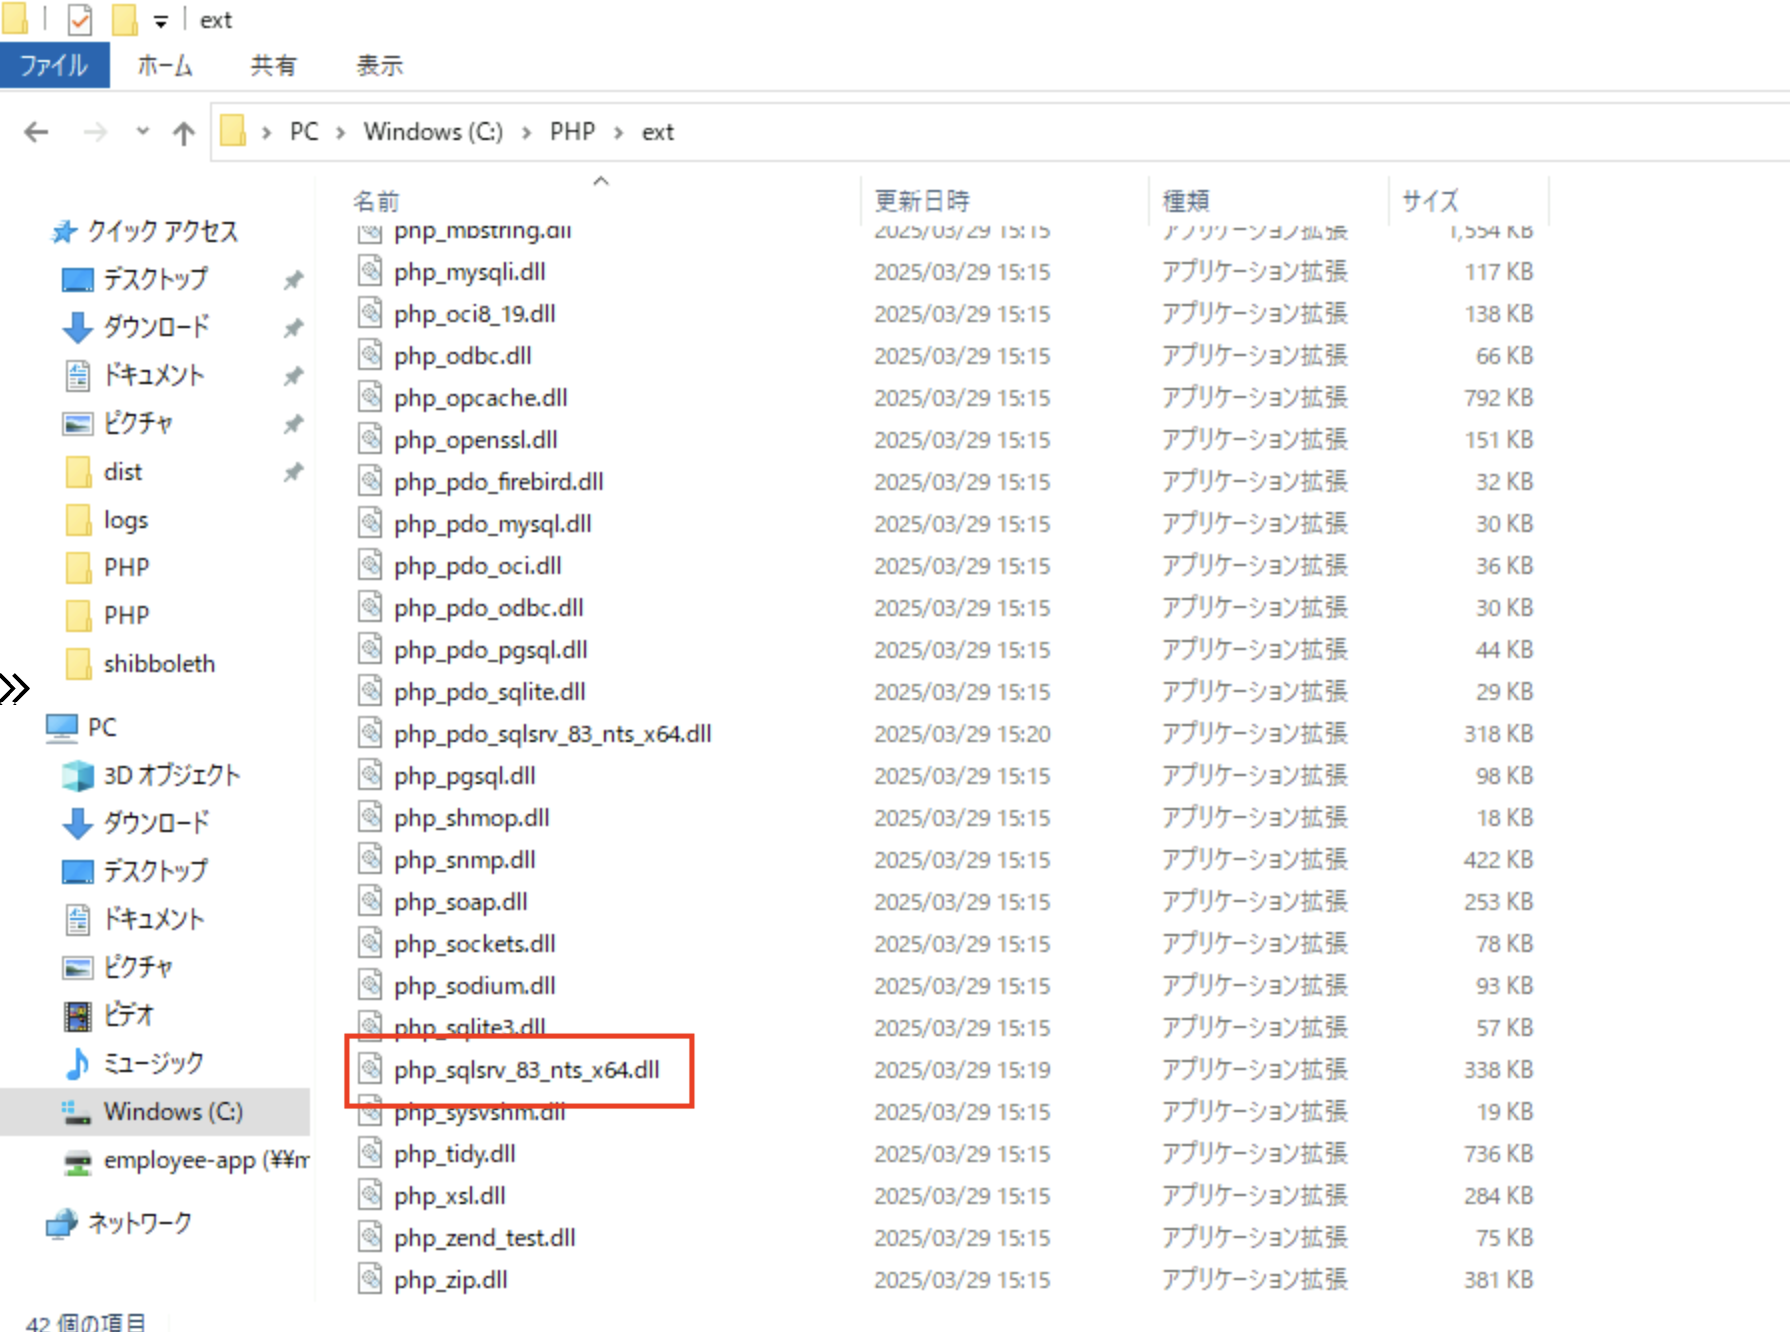Screen dimensions: 1790x1332
Task: Open the employee-app network drive
Action: 206,1160
